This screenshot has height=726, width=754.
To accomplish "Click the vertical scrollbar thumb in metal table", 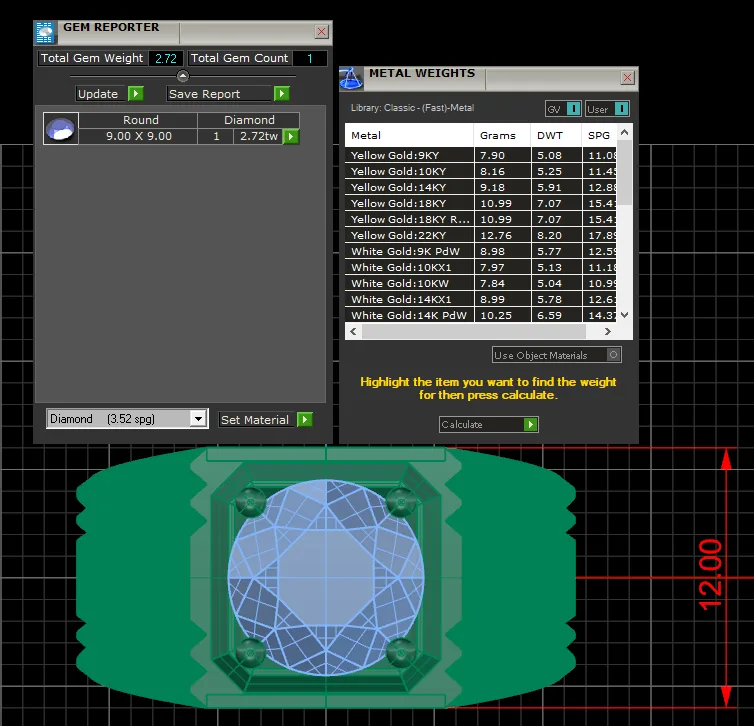I will tap(624, 173).
